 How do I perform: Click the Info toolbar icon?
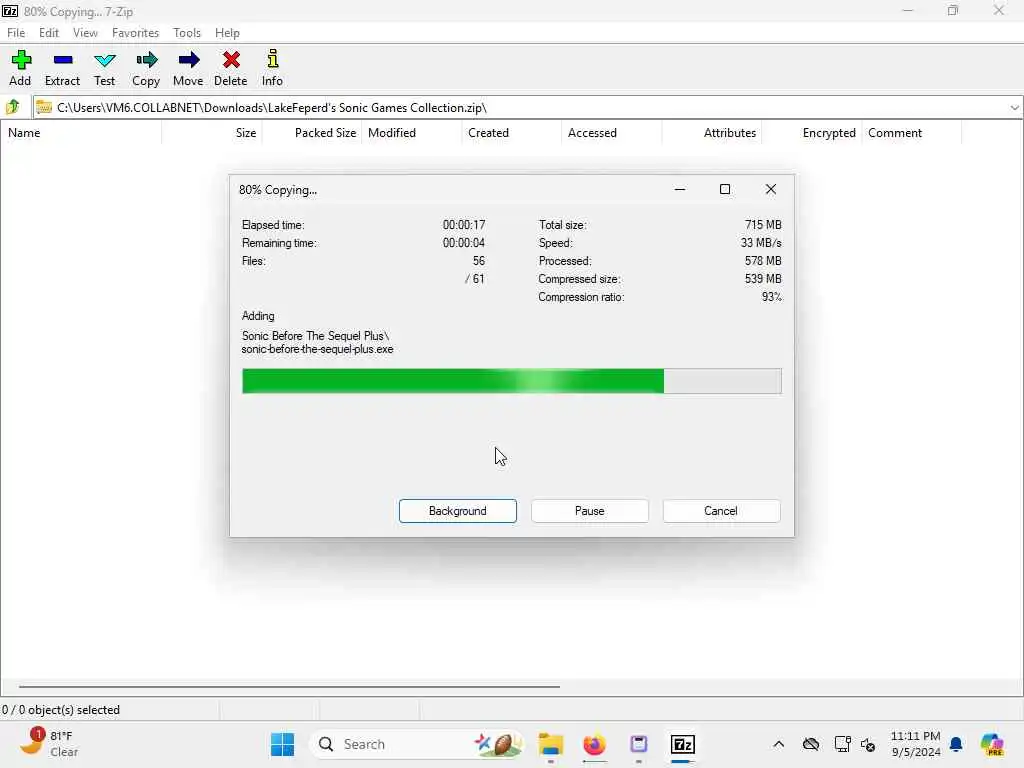tap(272, 68)
